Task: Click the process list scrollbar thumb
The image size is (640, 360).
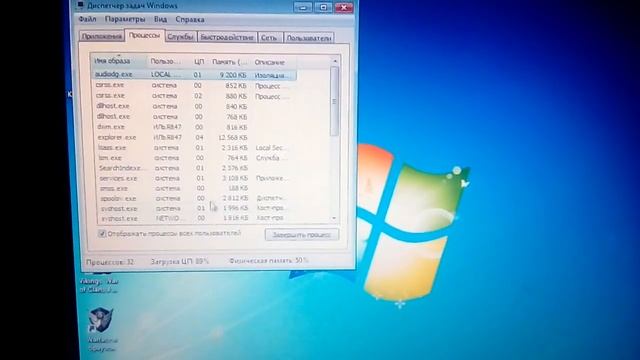Action: pyautogui.click(x=335, y=101)
